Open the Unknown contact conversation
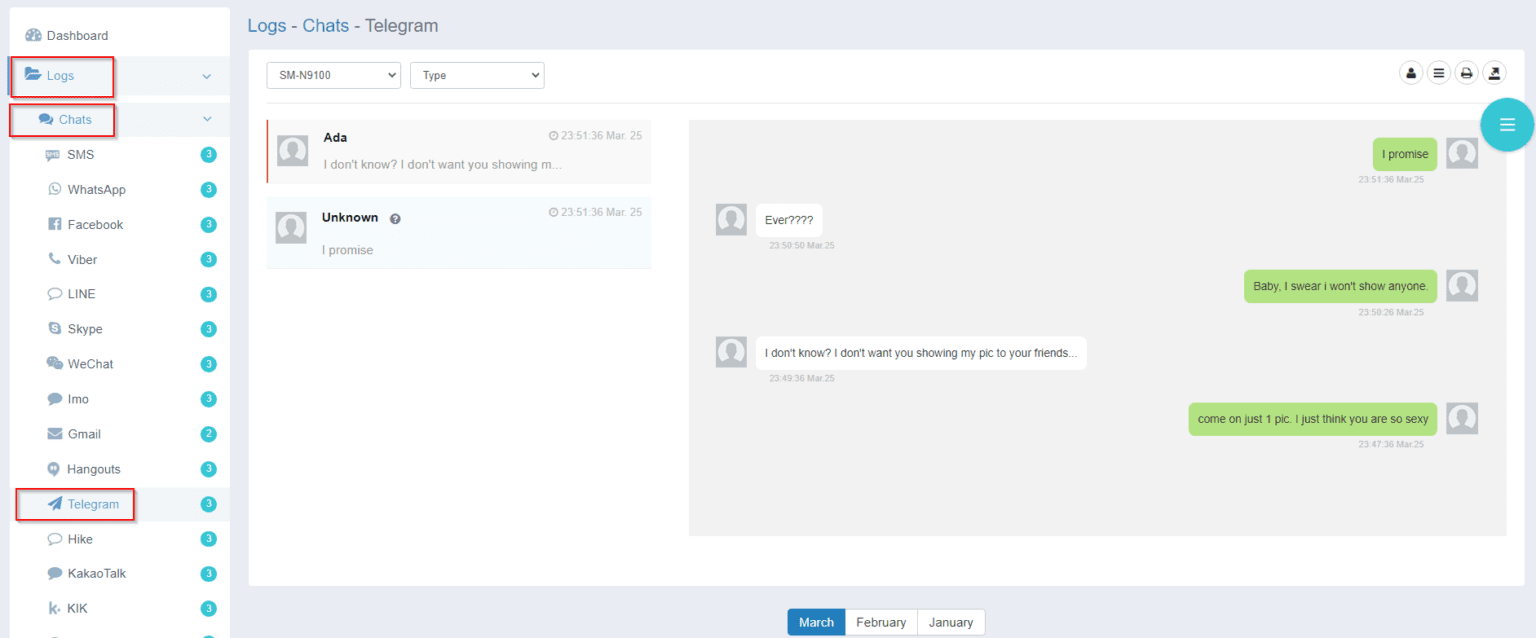Viewport: 1536px width, 638px height. (x=459, y=233)
